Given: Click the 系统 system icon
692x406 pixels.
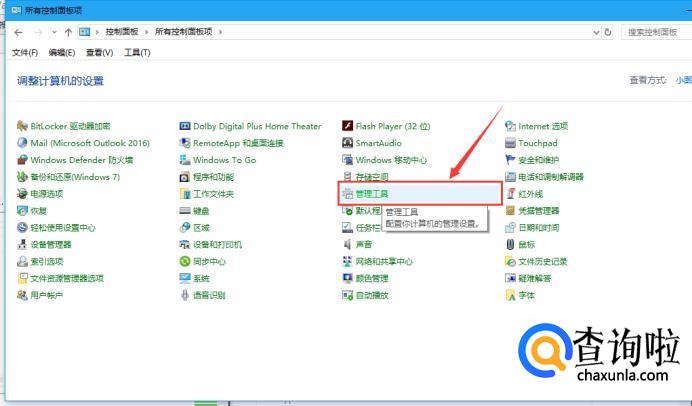Looking at the screenshot, I should (185, 278).
